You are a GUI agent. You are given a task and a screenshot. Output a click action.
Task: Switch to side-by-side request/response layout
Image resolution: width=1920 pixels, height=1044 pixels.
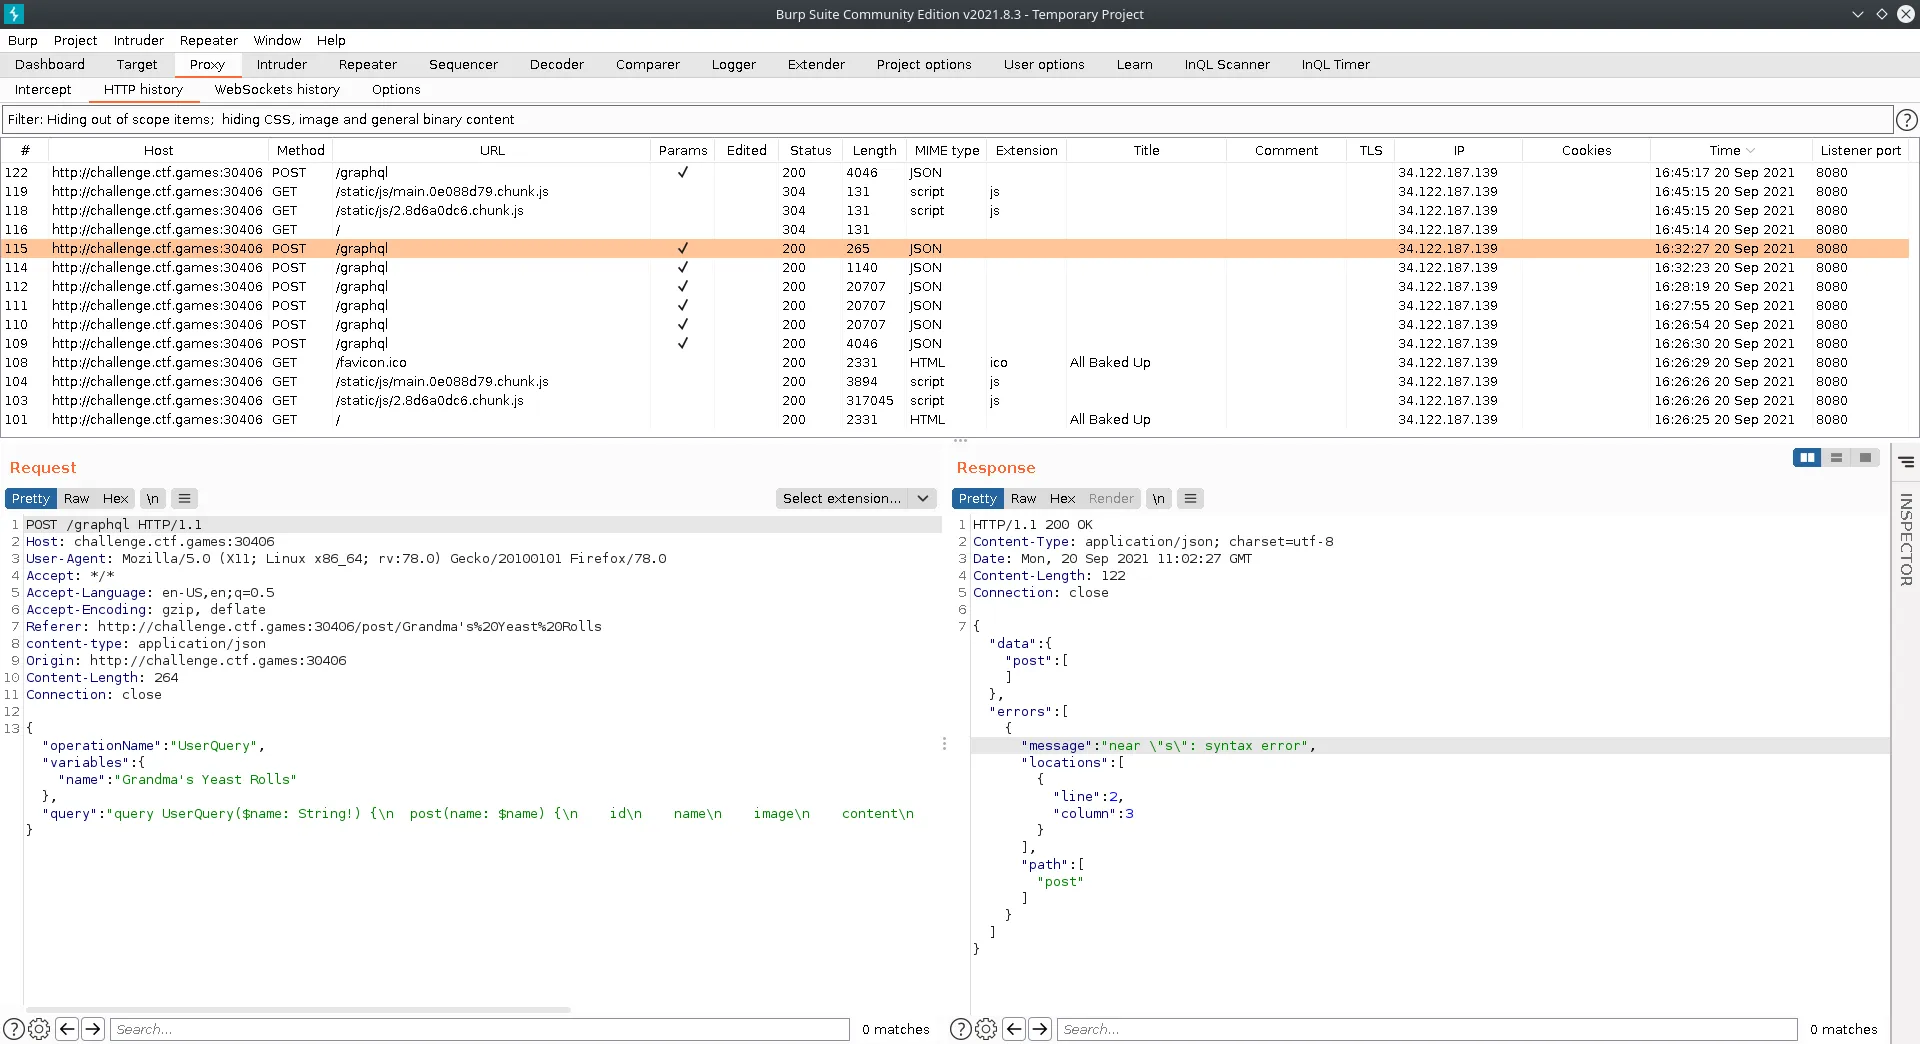tap(1807, 458)
